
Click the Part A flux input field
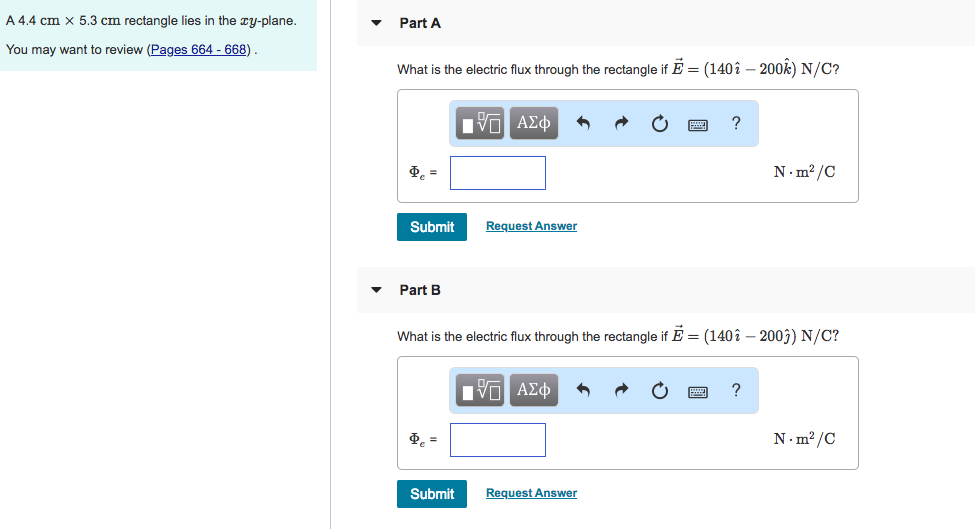(498, 172)
